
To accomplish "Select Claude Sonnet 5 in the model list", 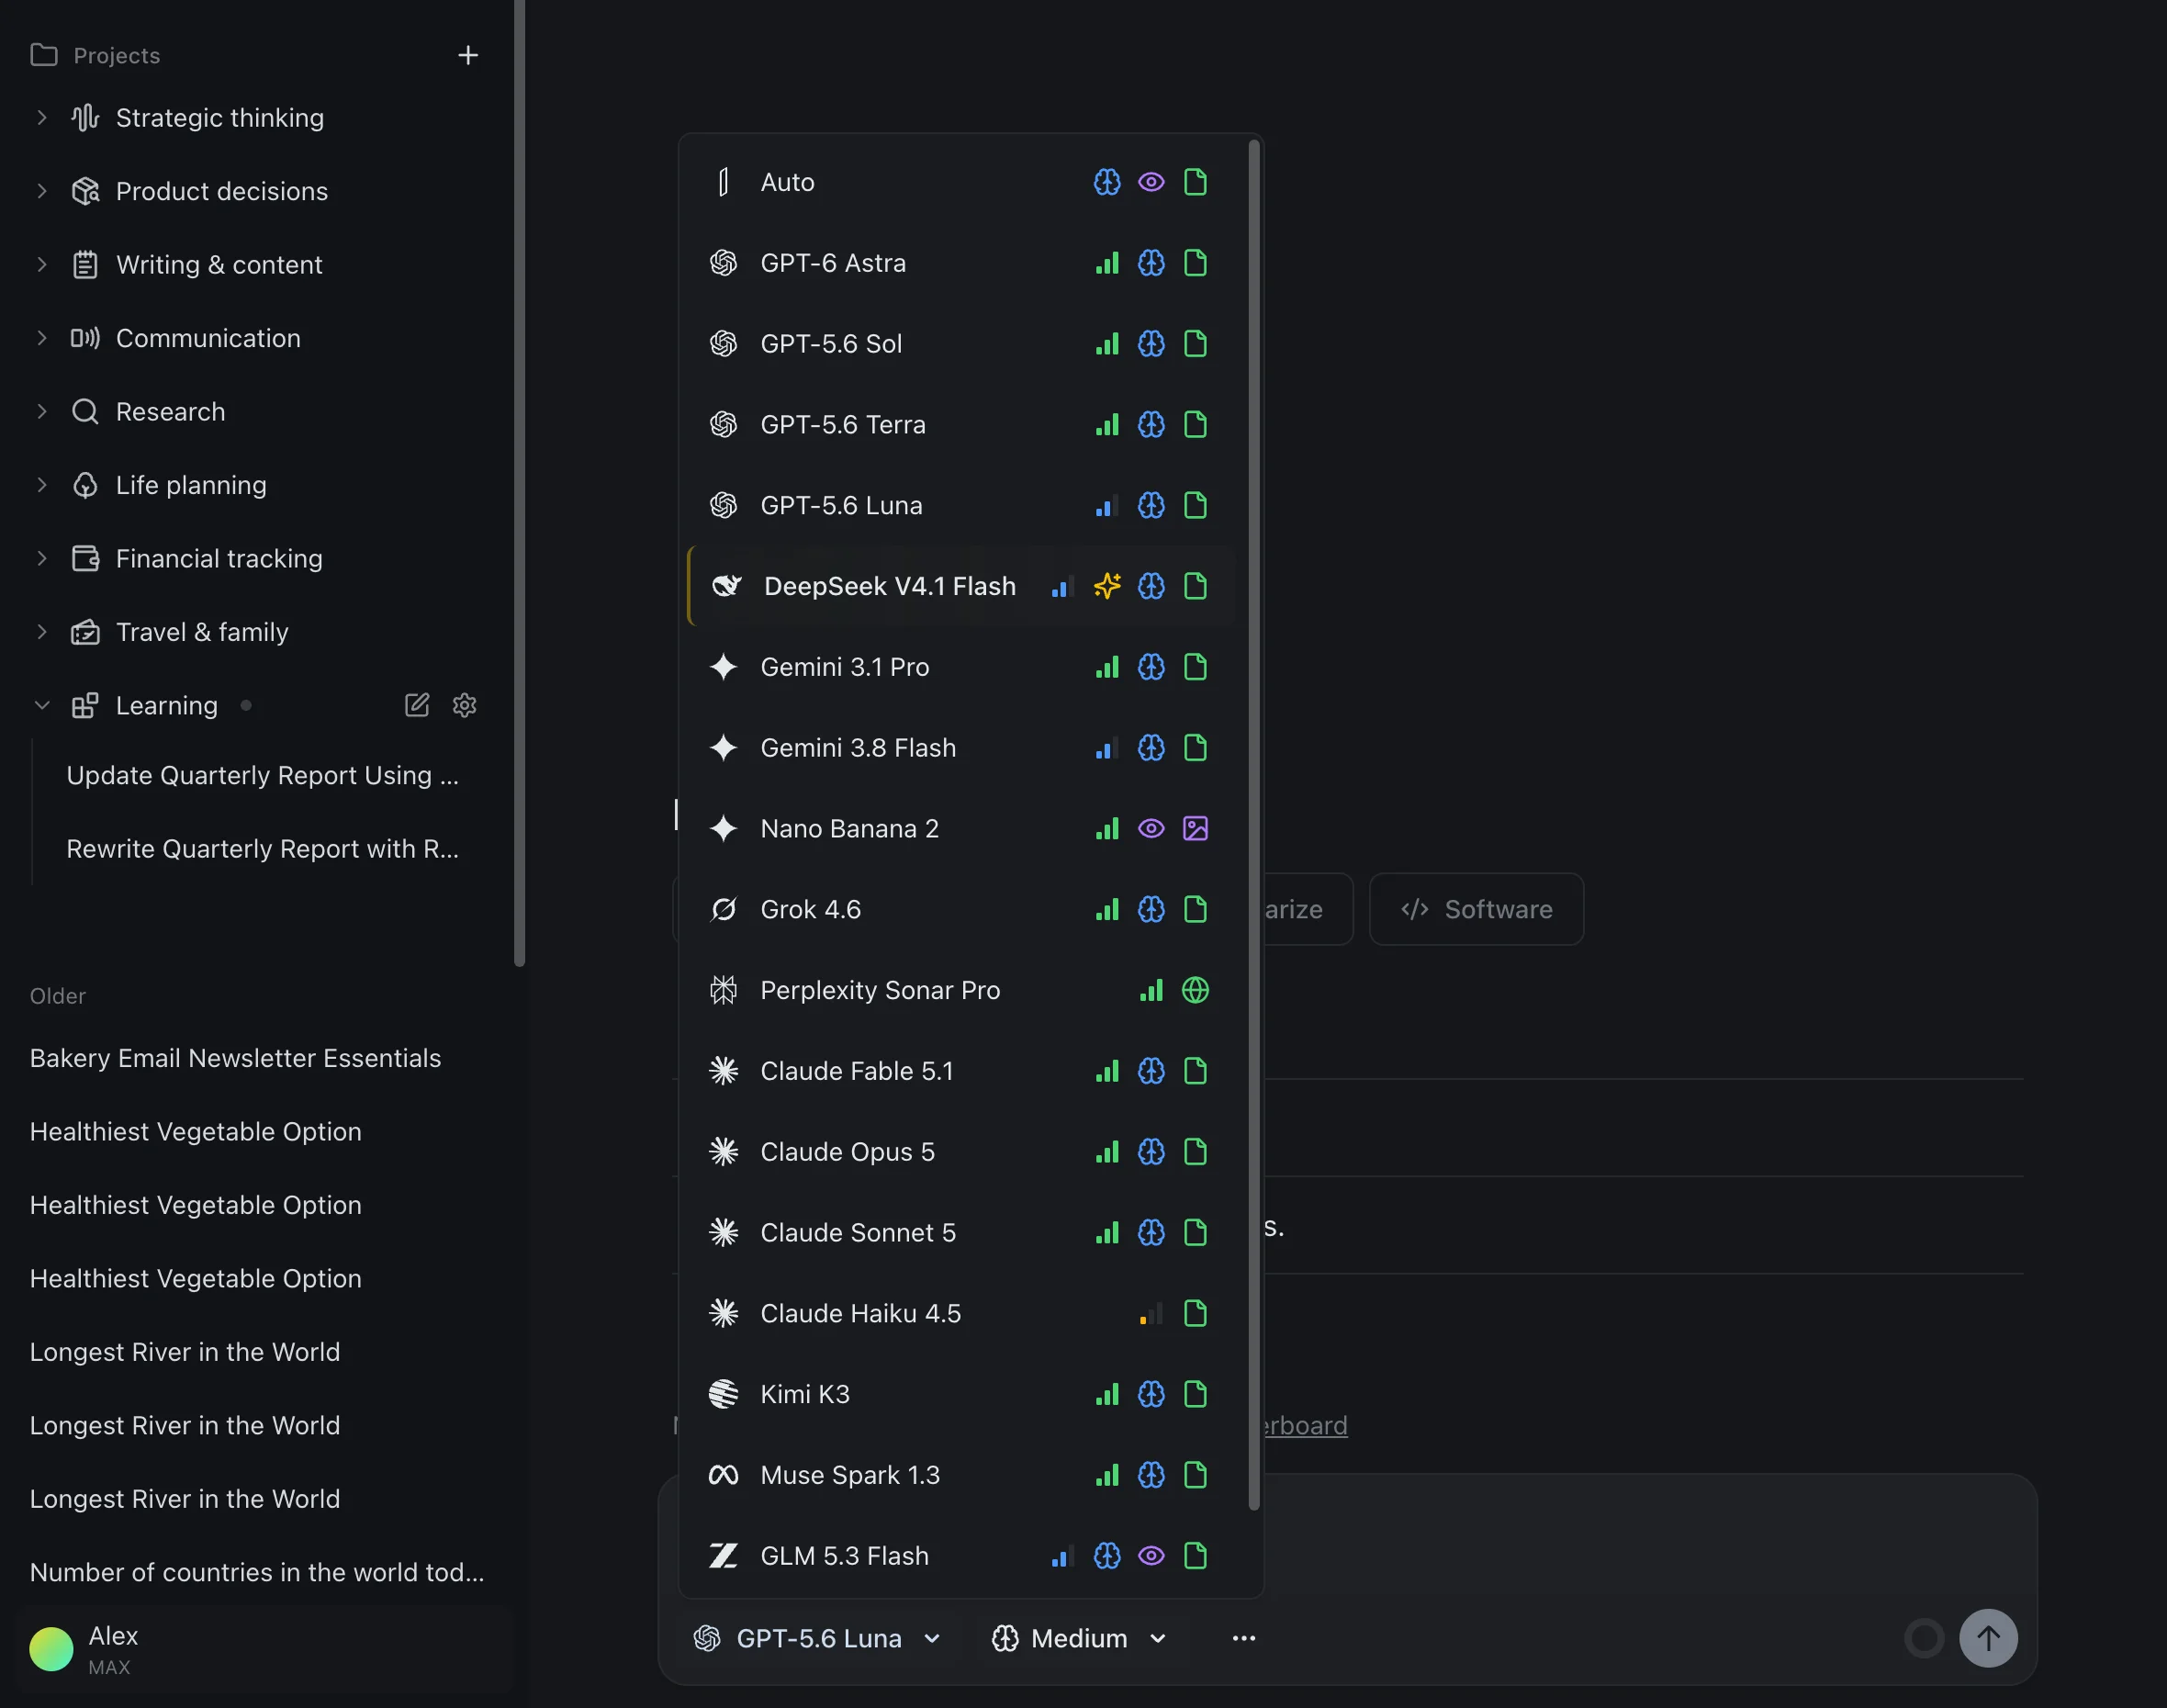I will [x=962, y=1233].
